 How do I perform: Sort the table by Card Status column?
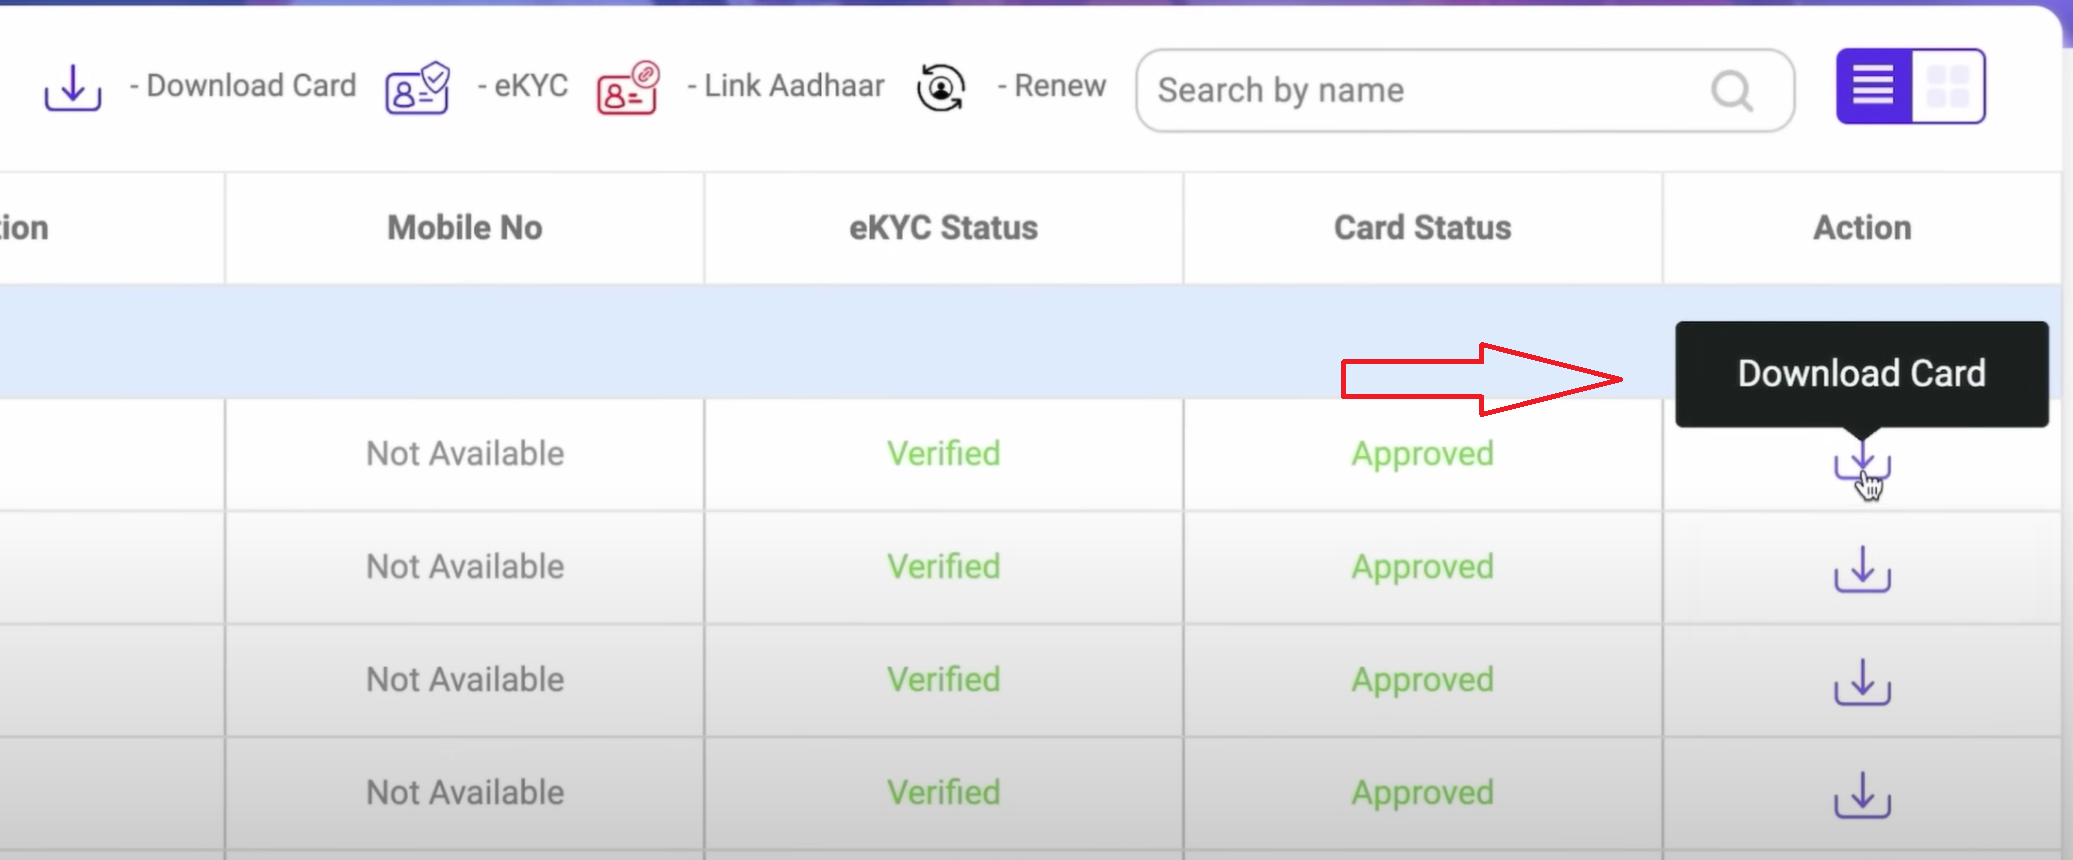point(1421,227)
